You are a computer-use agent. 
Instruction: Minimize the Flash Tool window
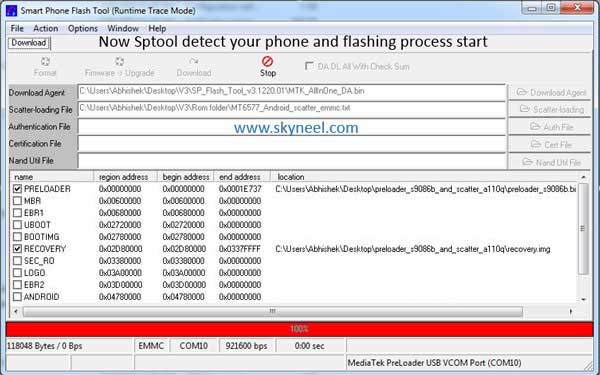tap(533, 8)
